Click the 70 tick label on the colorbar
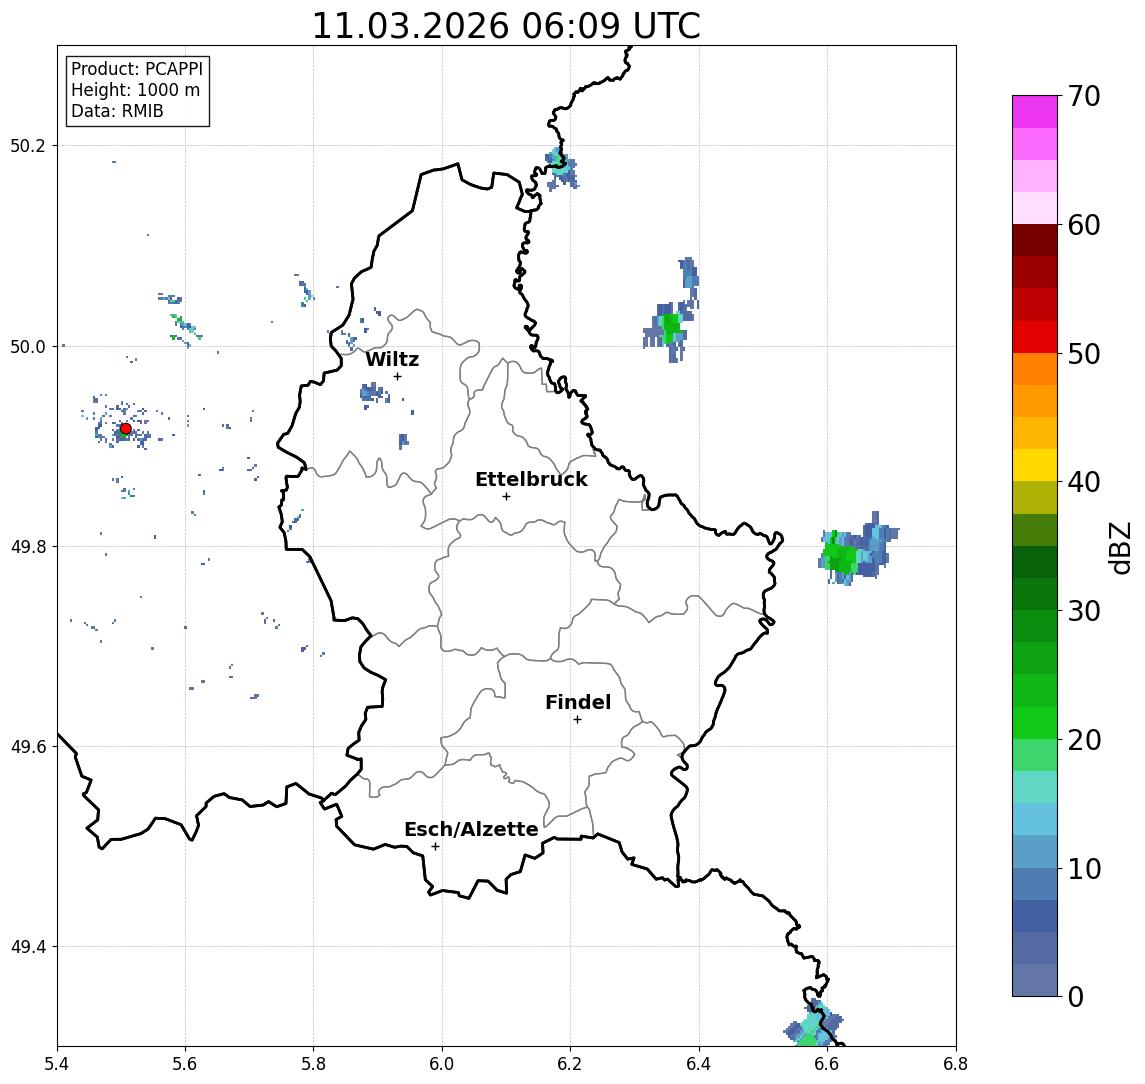The width and height of the screenshot is (1145, 1084). (1084, 96)
